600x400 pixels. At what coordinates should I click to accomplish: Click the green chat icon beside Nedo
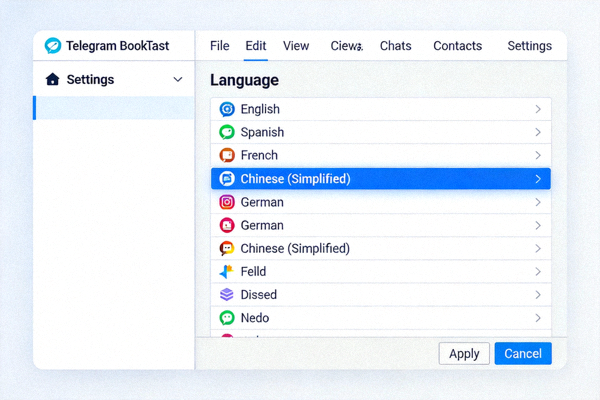[x=227, y=318]
